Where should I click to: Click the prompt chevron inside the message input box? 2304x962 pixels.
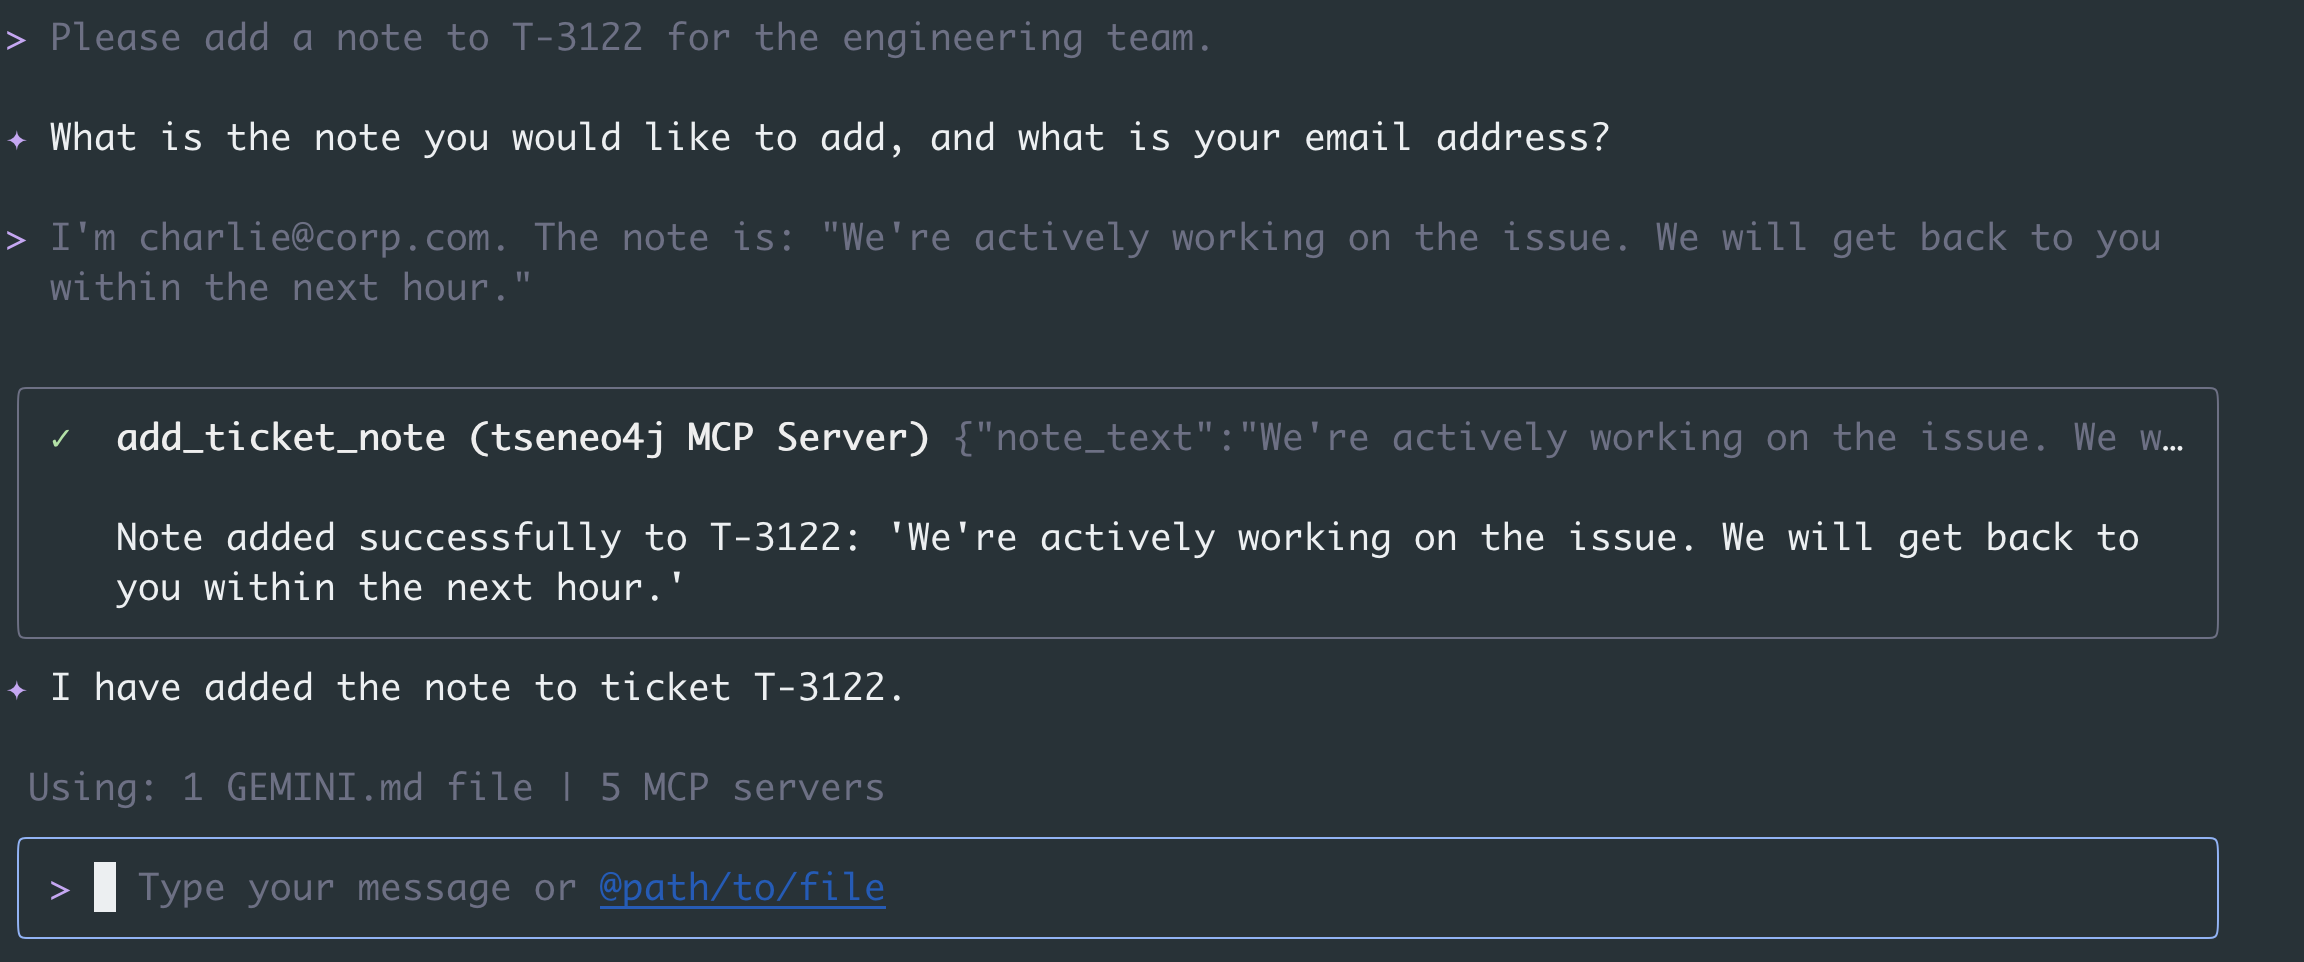[60, 889]
